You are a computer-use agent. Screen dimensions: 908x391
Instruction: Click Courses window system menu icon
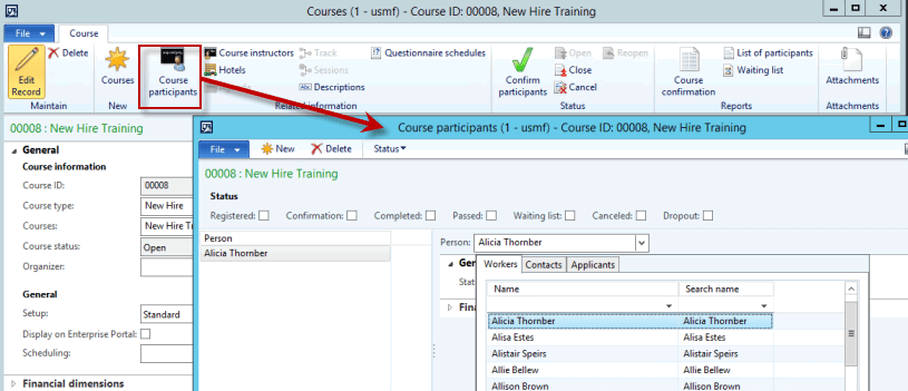pyautogui.click(x=11, y=10)
